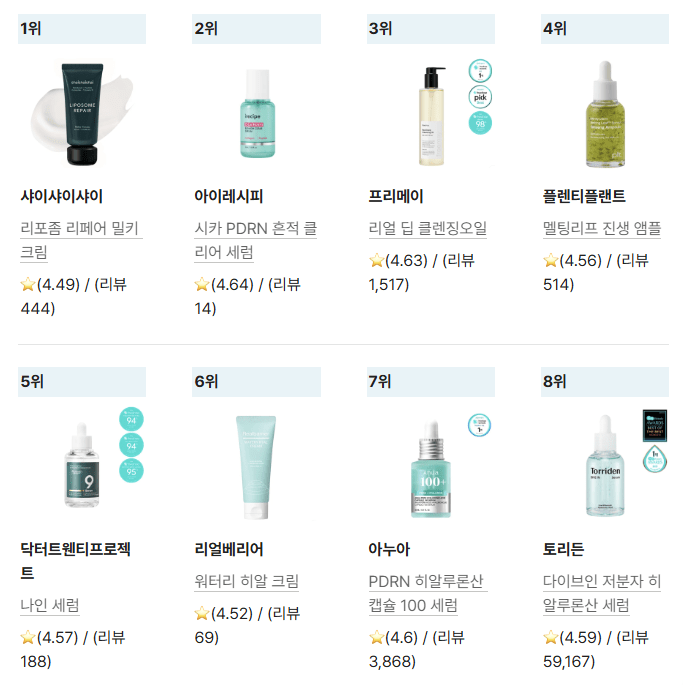Select the dark Liposome Repair tube image

coord(82,114)
